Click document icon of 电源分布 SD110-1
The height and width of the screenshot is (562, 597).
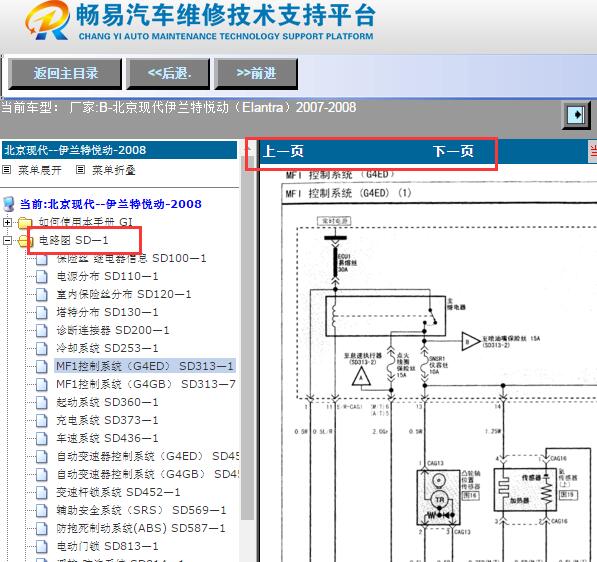(42, 276)
